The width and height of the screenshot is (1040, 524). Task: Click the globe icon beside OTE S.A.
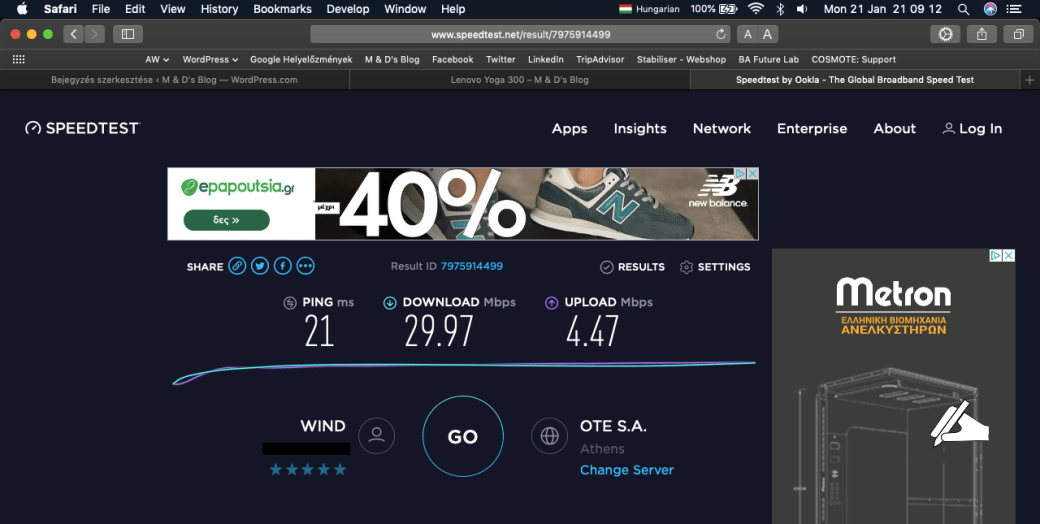549,435
